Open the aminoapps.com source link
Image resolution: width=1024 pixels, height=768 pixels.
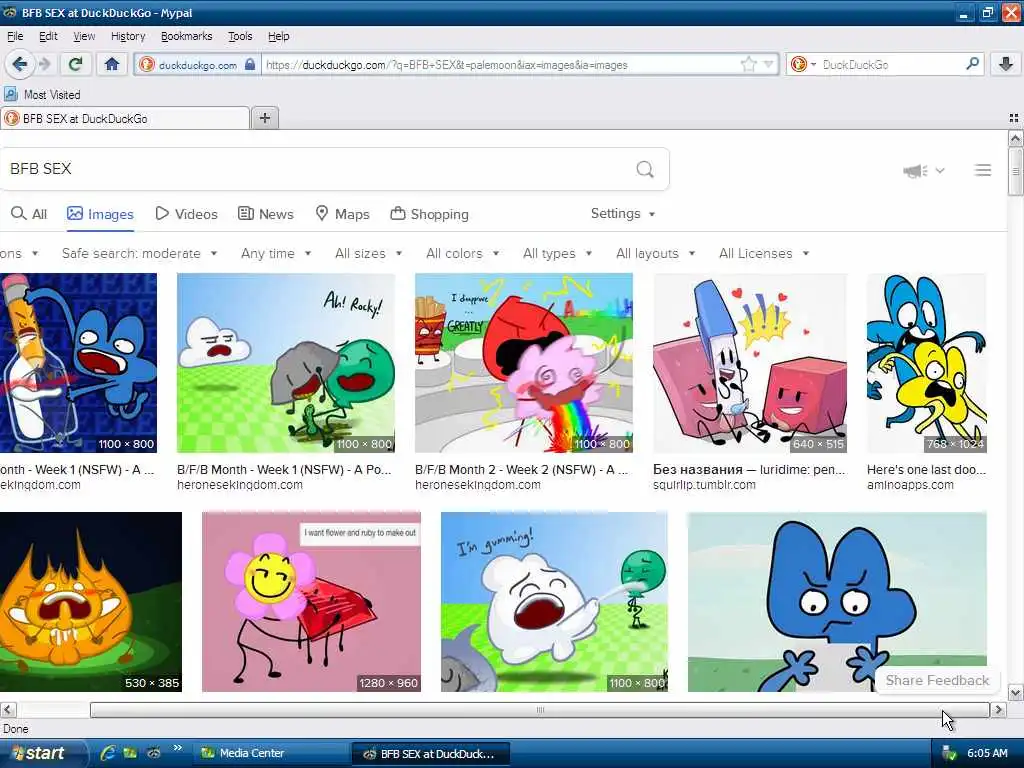(x=910, y=485)
